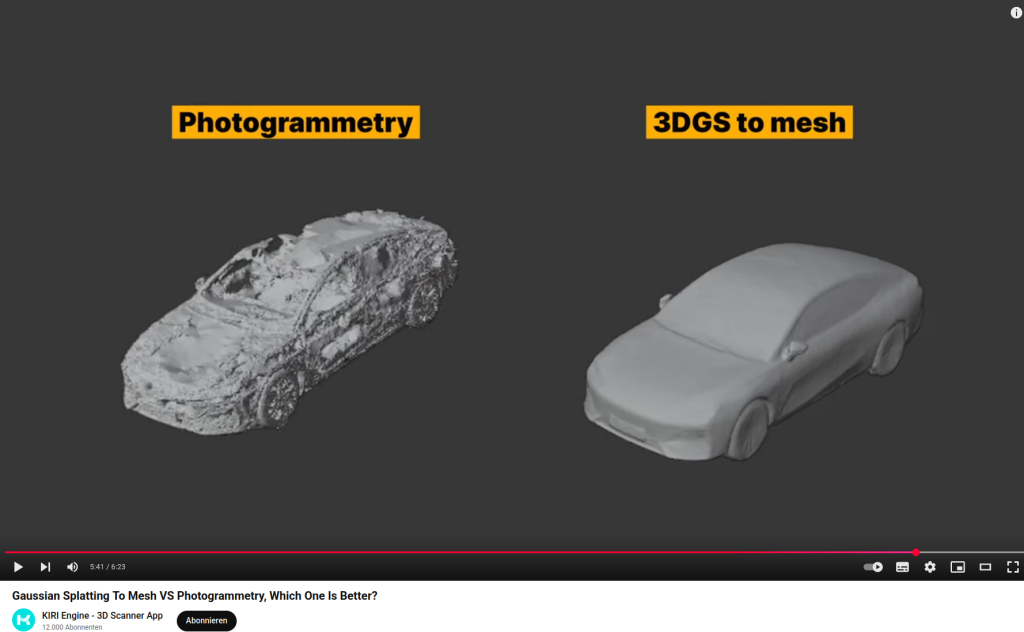Click the video title about Gaussian Splatting
The image size is (1024, 632).
click(194, 596)
